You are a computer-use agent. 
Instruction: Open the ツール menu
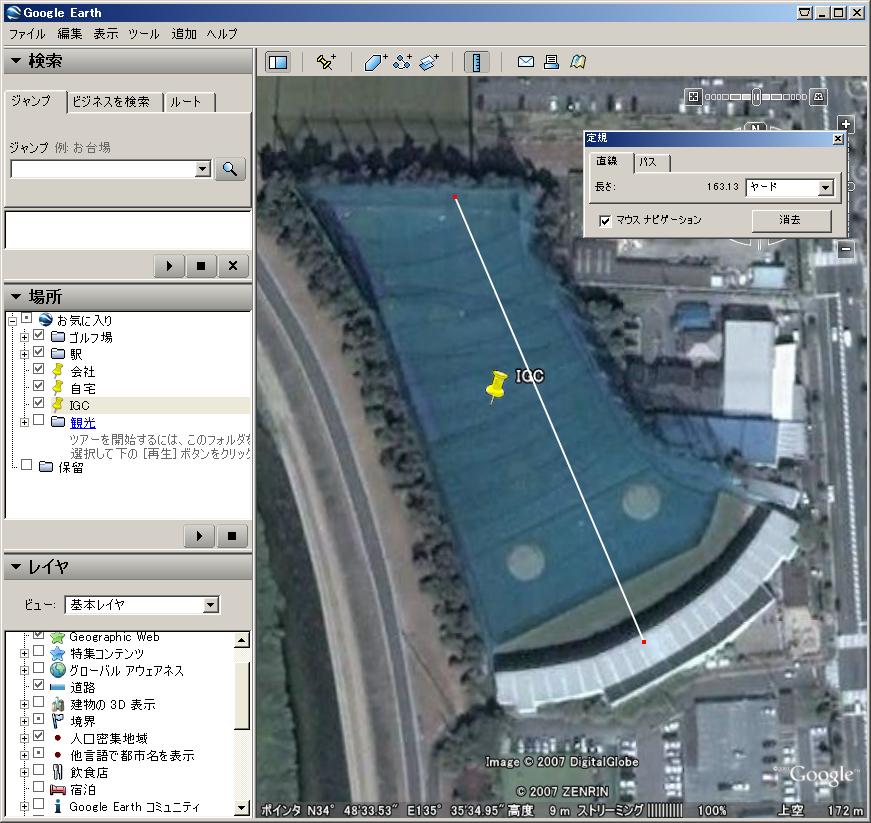143,34
